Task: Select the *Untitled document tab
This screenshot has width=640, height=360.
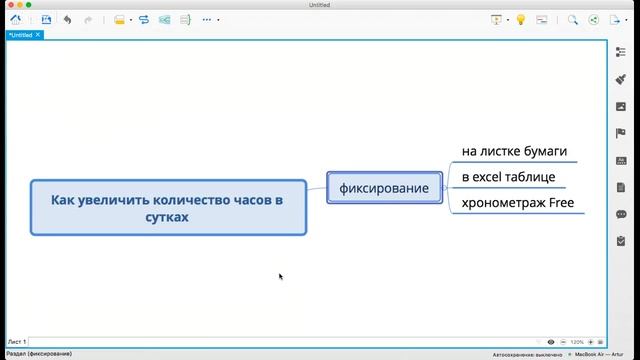Action: [x=21, y=35]
